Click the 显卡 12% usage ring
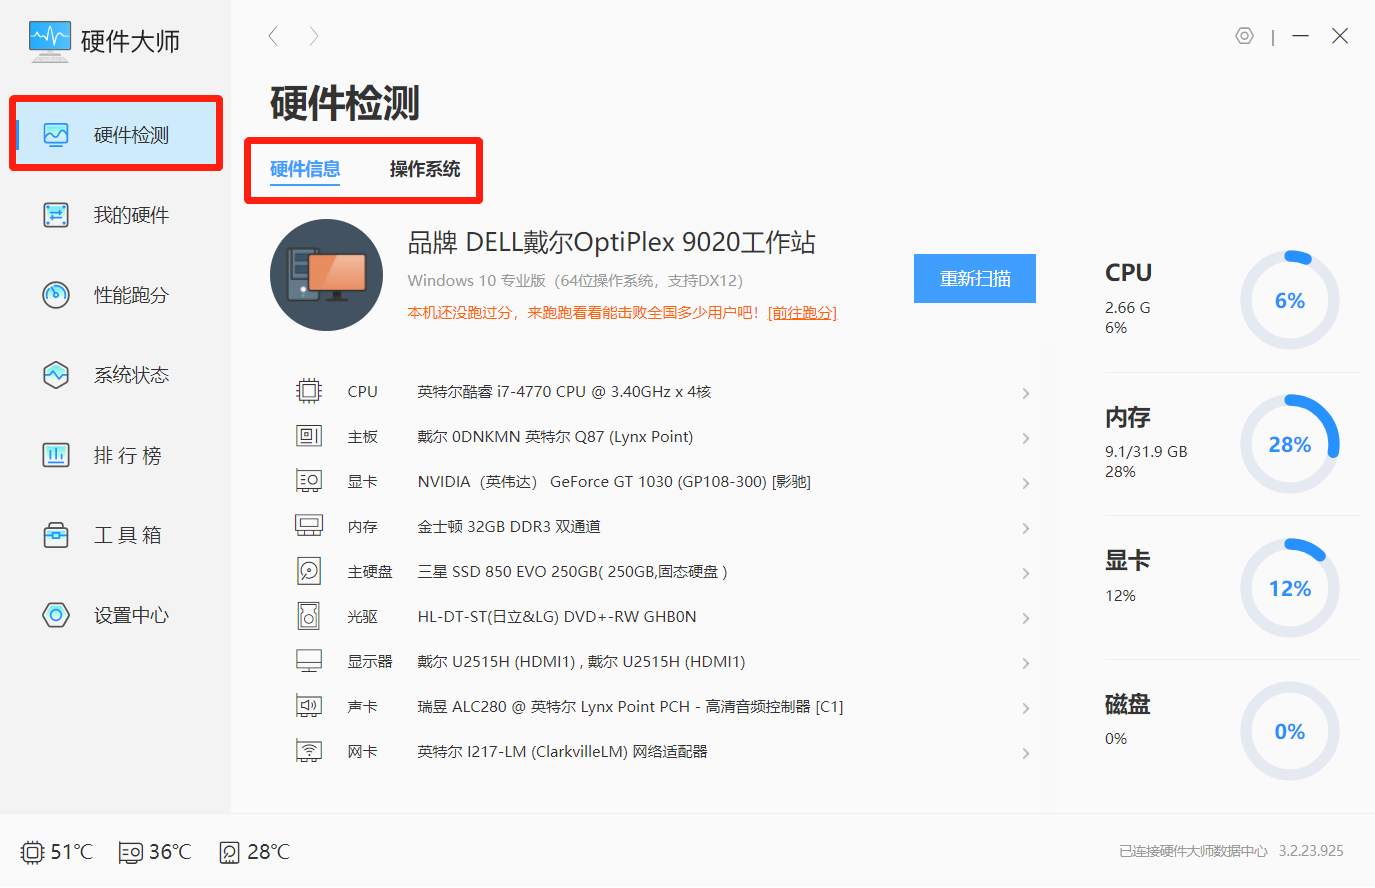The image size is (1375, 888). coord(1290,588)
